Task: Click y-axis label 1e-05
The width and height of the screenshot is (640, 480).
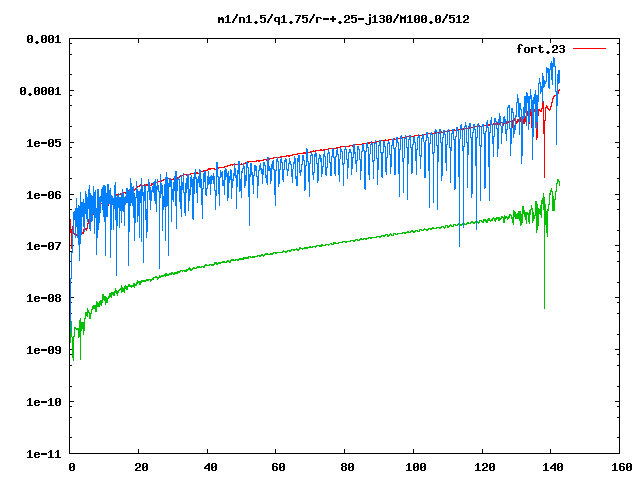Action: [44, 143]
